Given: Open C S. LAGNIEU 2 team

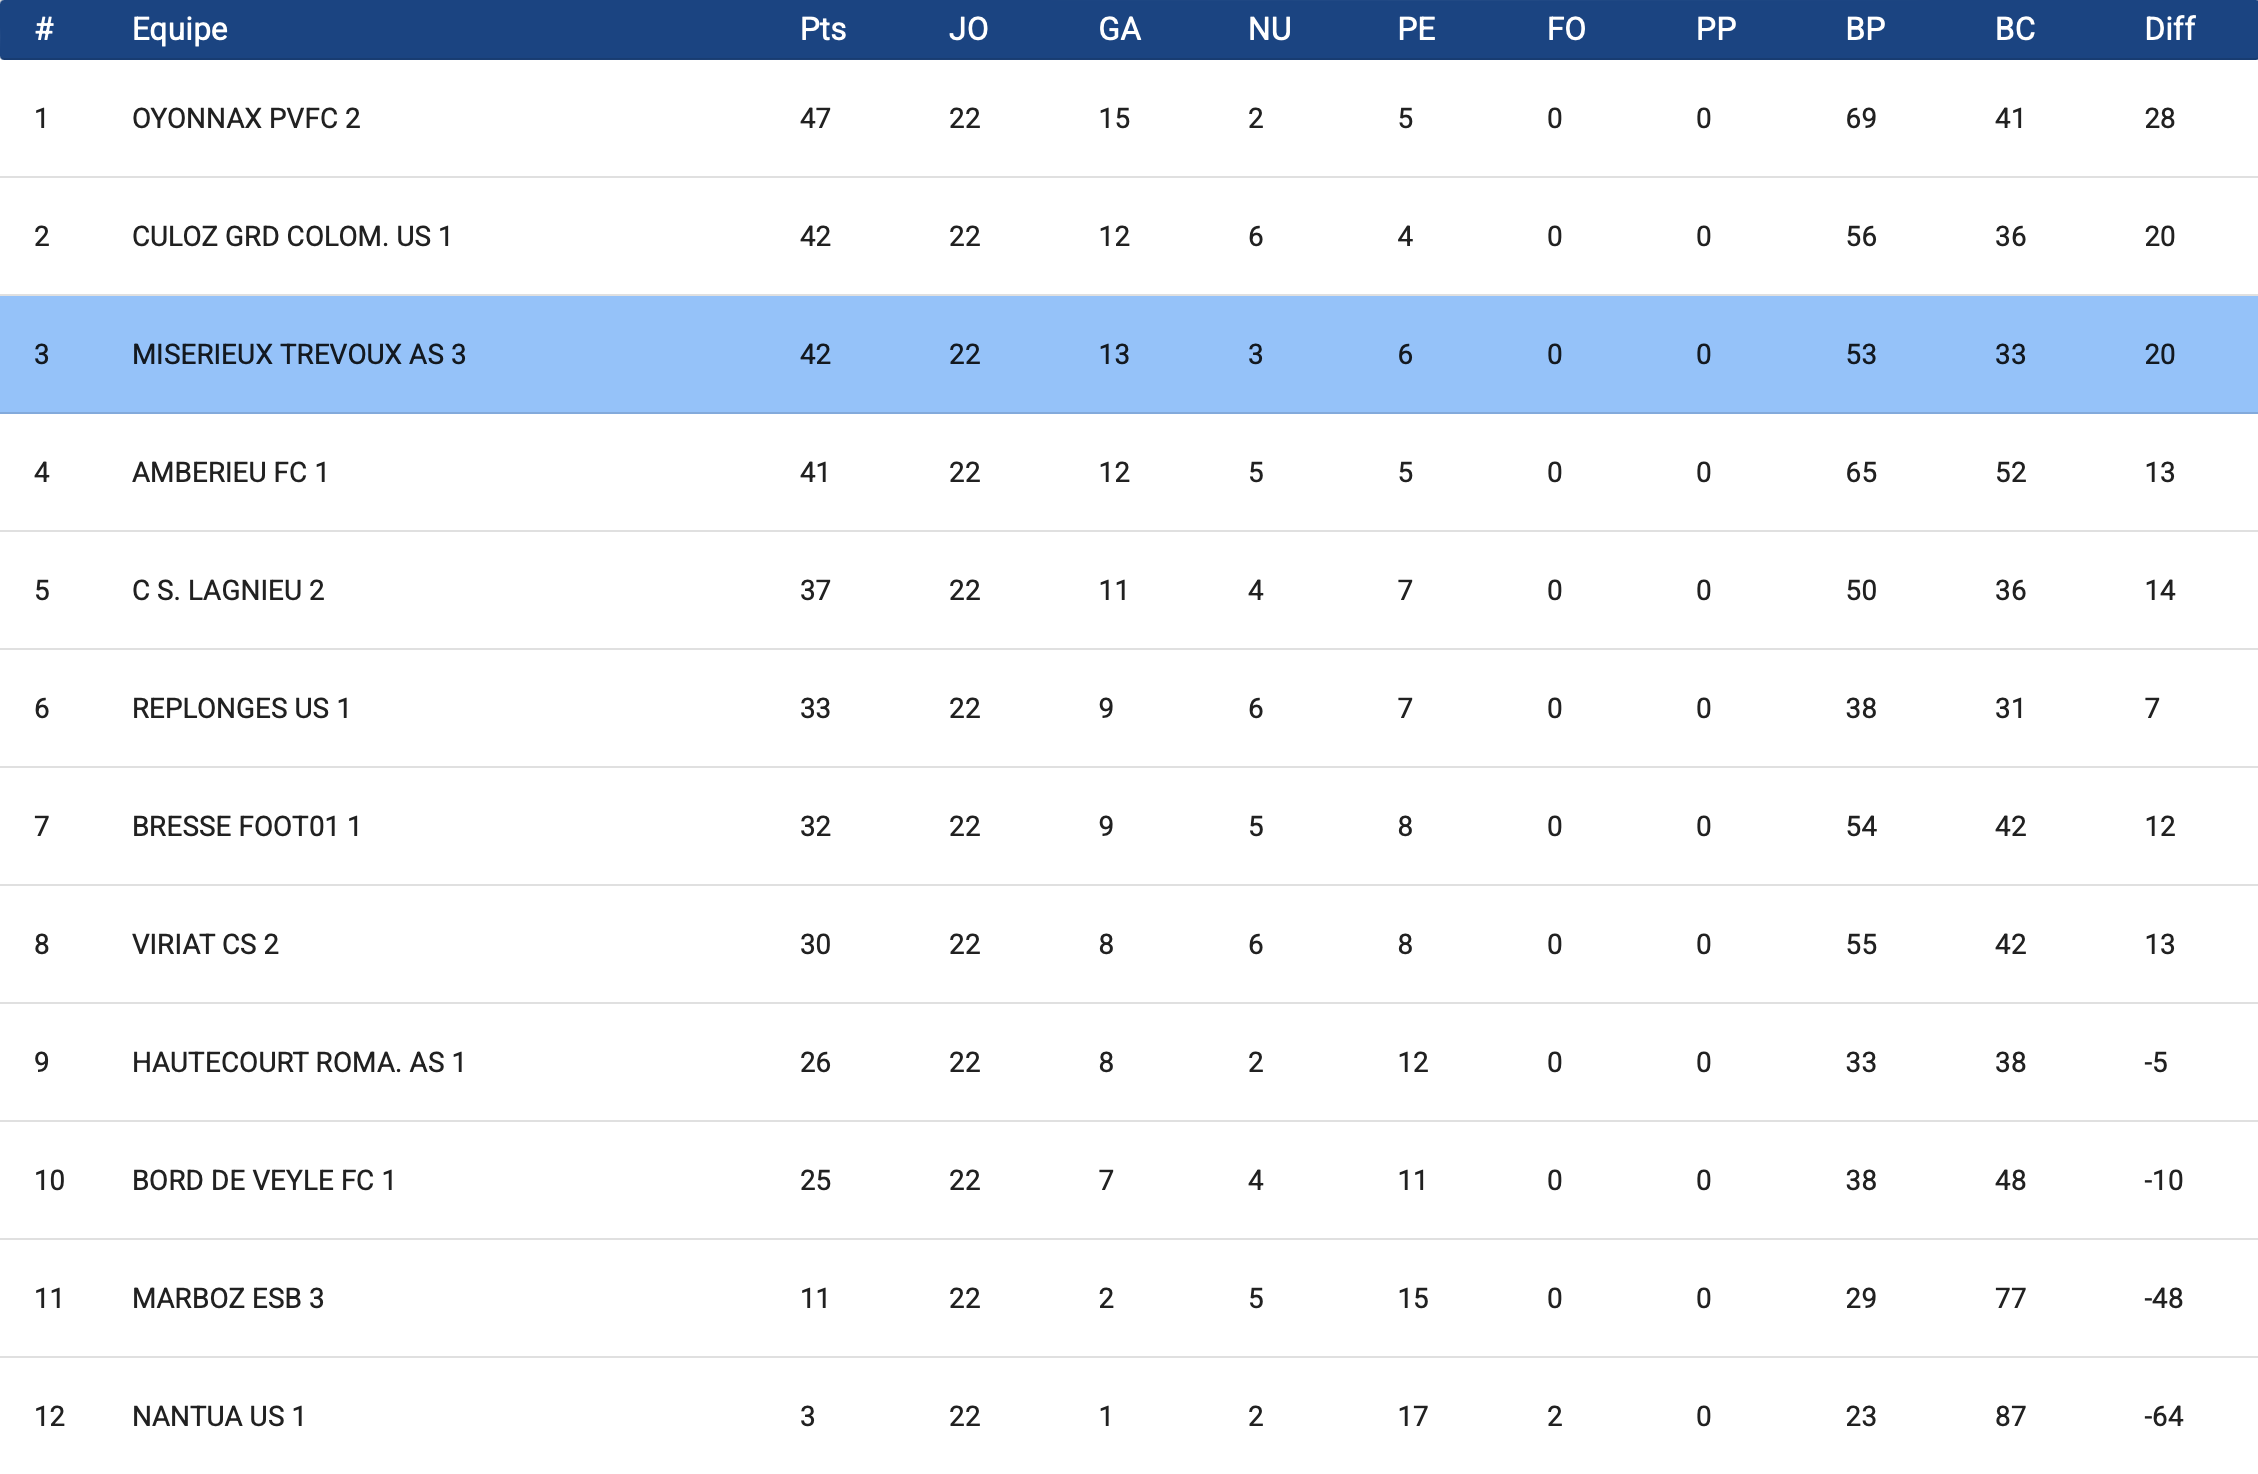Looking at the screenshot, I should [x=228, y=590].
